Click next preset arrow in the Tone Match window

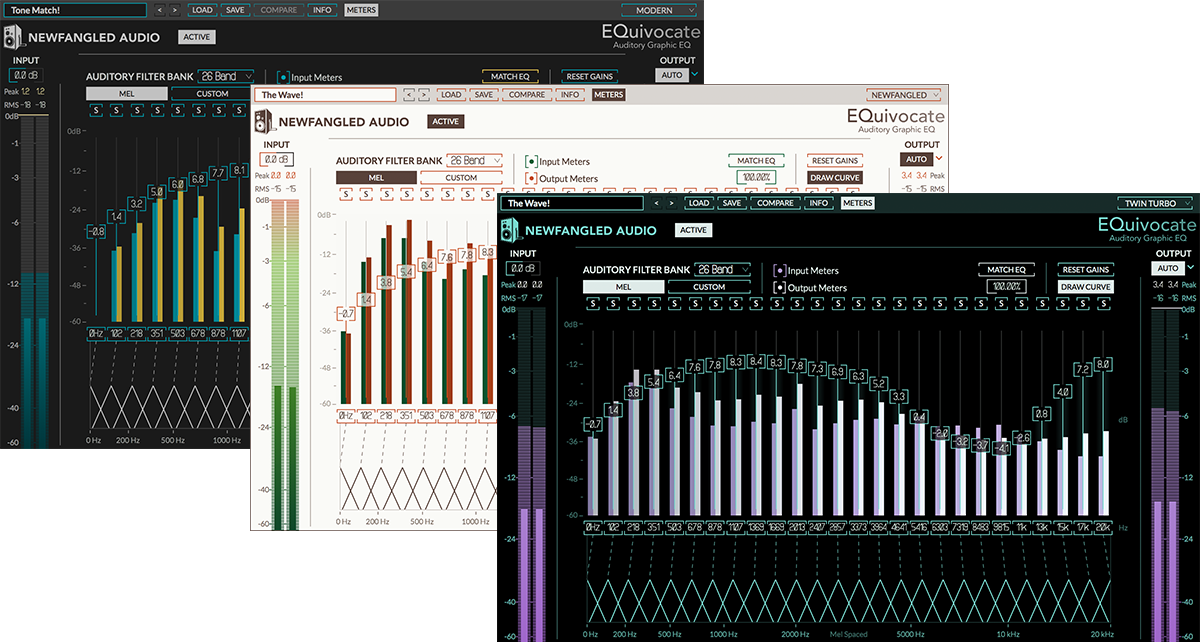click(x=175, y=10)
